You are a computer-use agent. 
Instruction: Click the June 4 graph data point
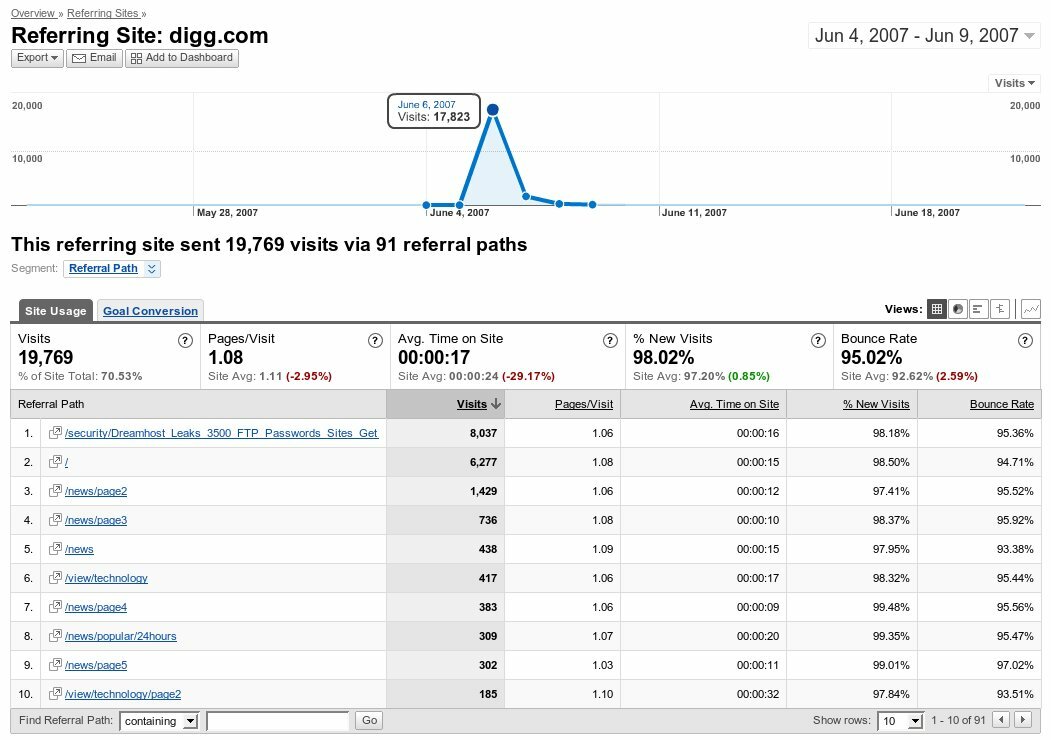point(426,205)
